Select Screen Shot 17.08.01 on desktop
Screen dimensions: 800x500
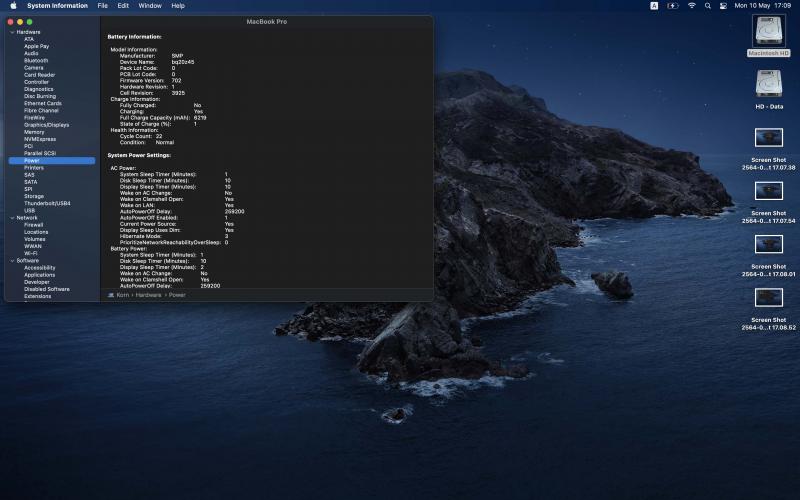click(768, 256)
